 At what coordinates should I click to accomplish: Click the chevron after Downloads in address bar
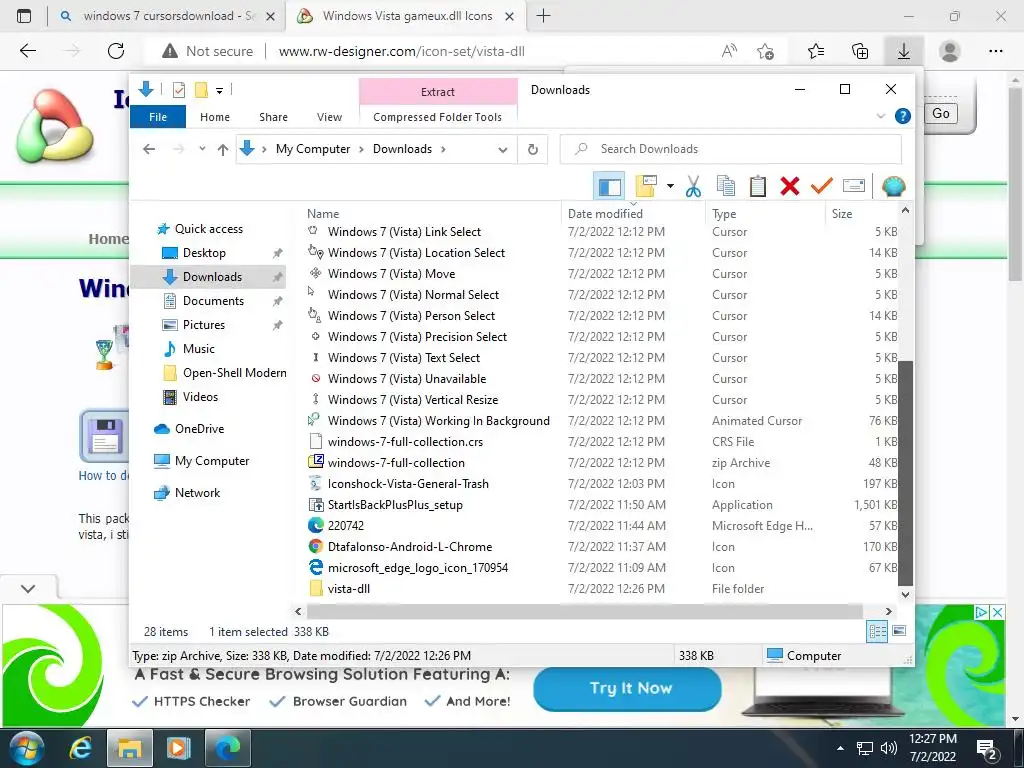pyautogui.click(x=443, y=150)
